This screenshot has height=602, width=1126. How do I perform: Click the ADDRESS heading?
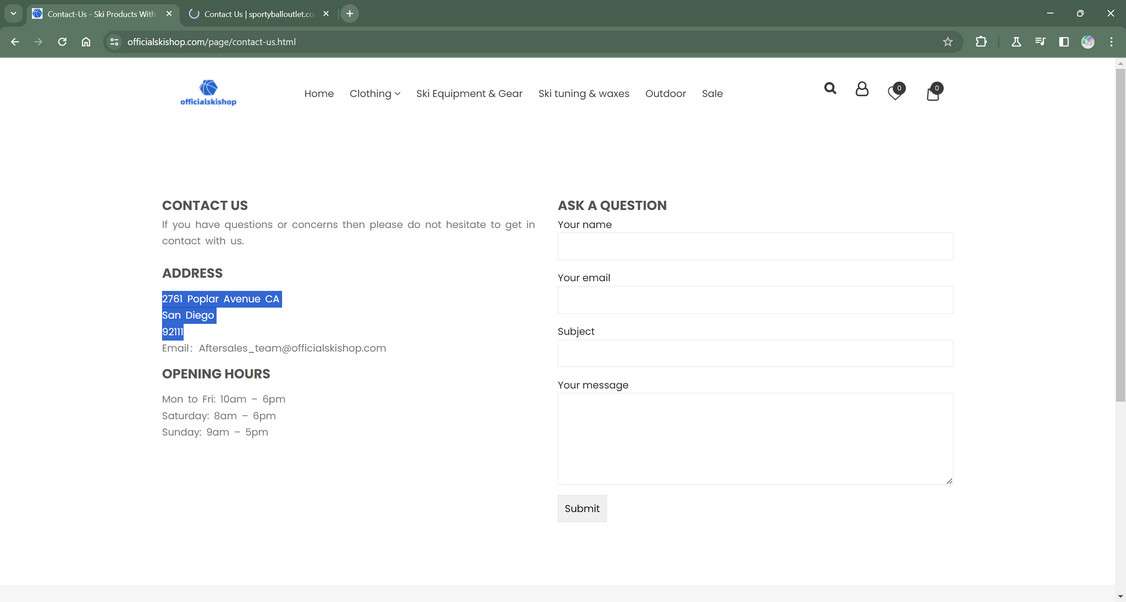point(192,273)
